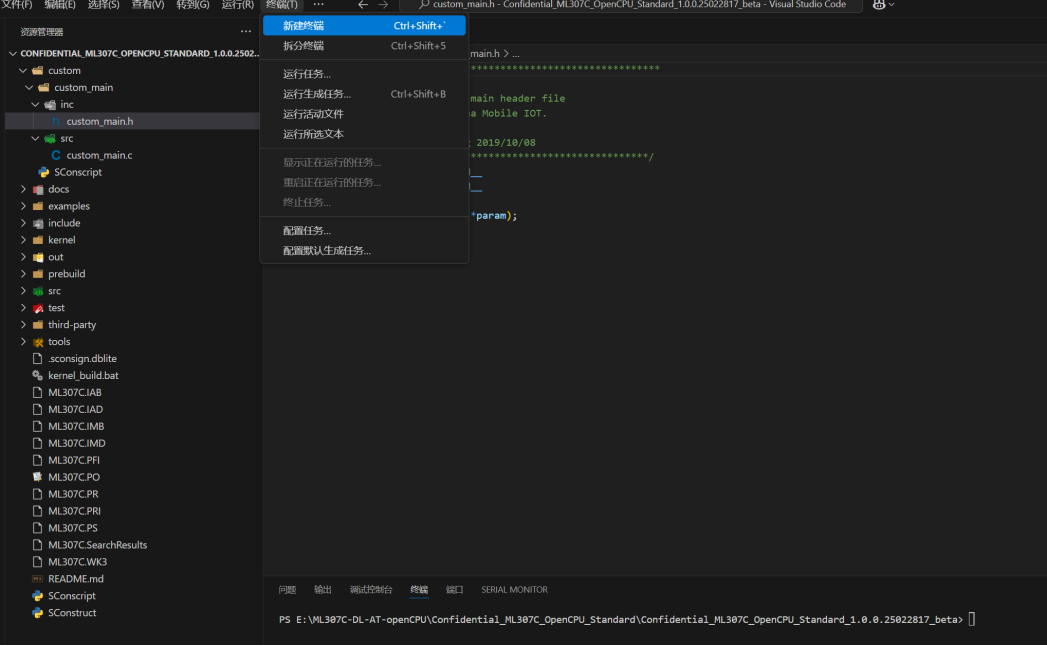Click the README.md markdown icon

point(37,579)
